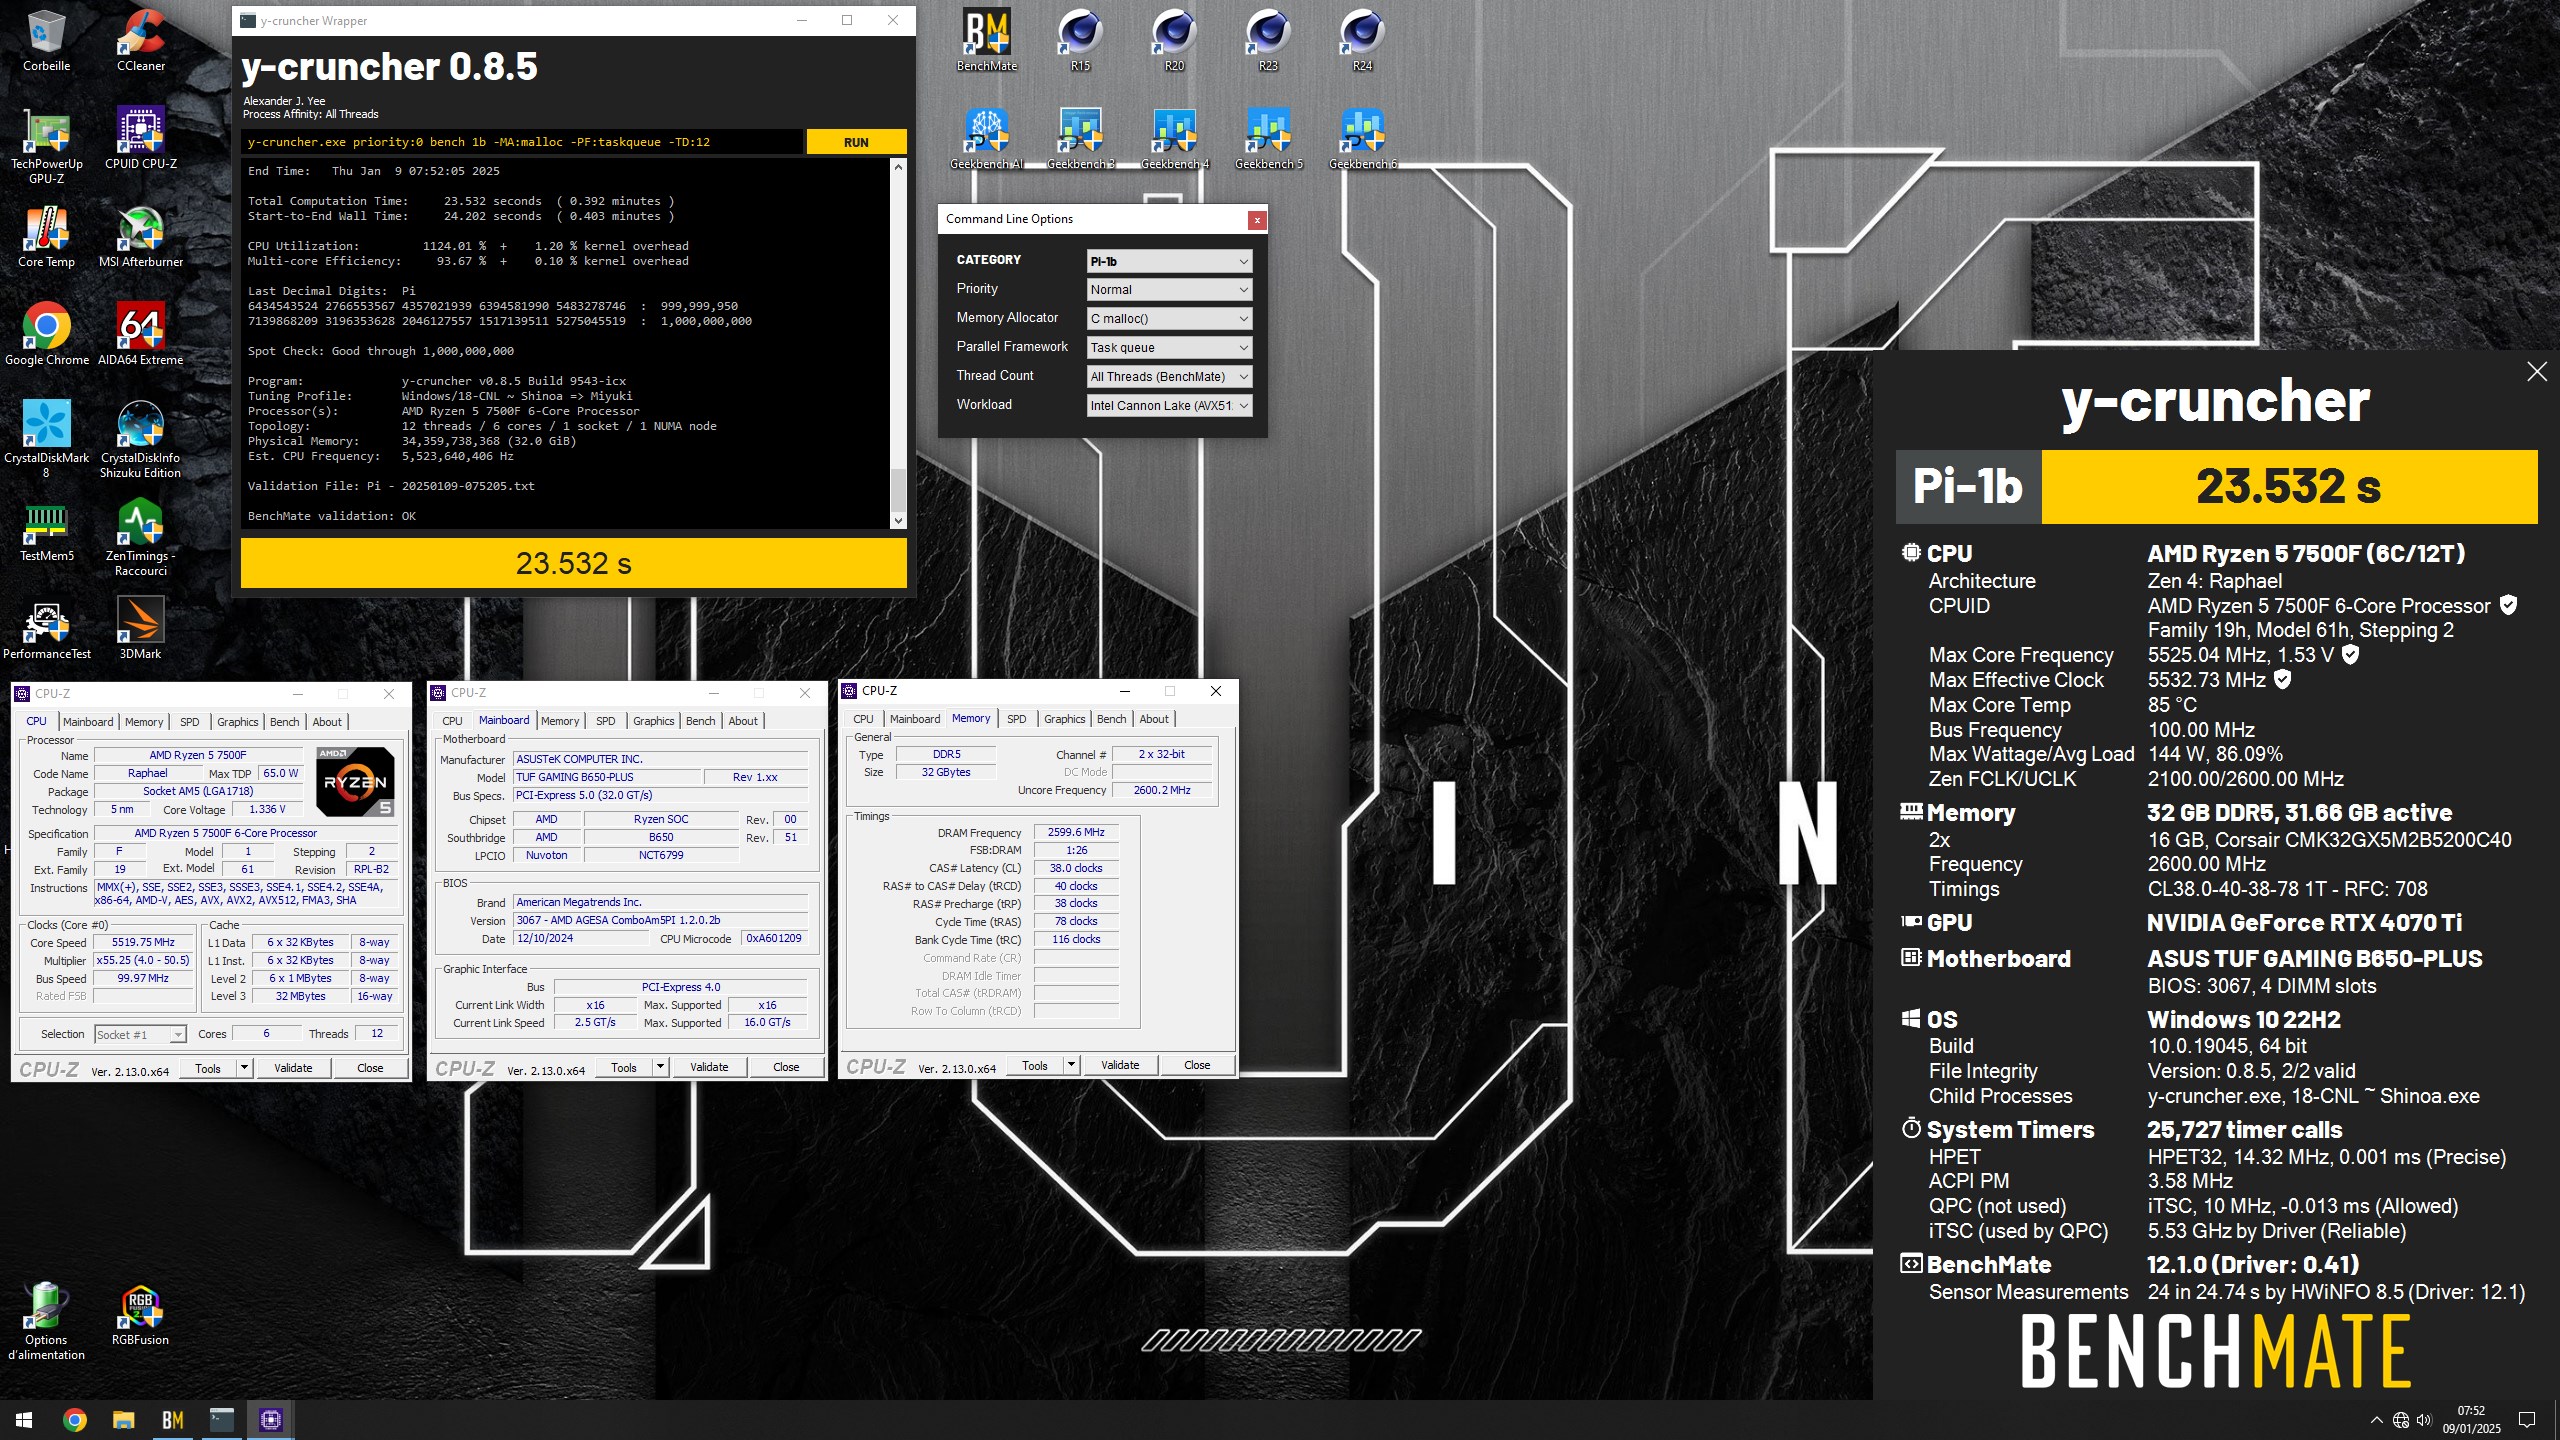Image resolution: width=2560 pixels, height=1440 pixels.
Task: Click the BenchMate taskbar icon
Action: 172,1420
